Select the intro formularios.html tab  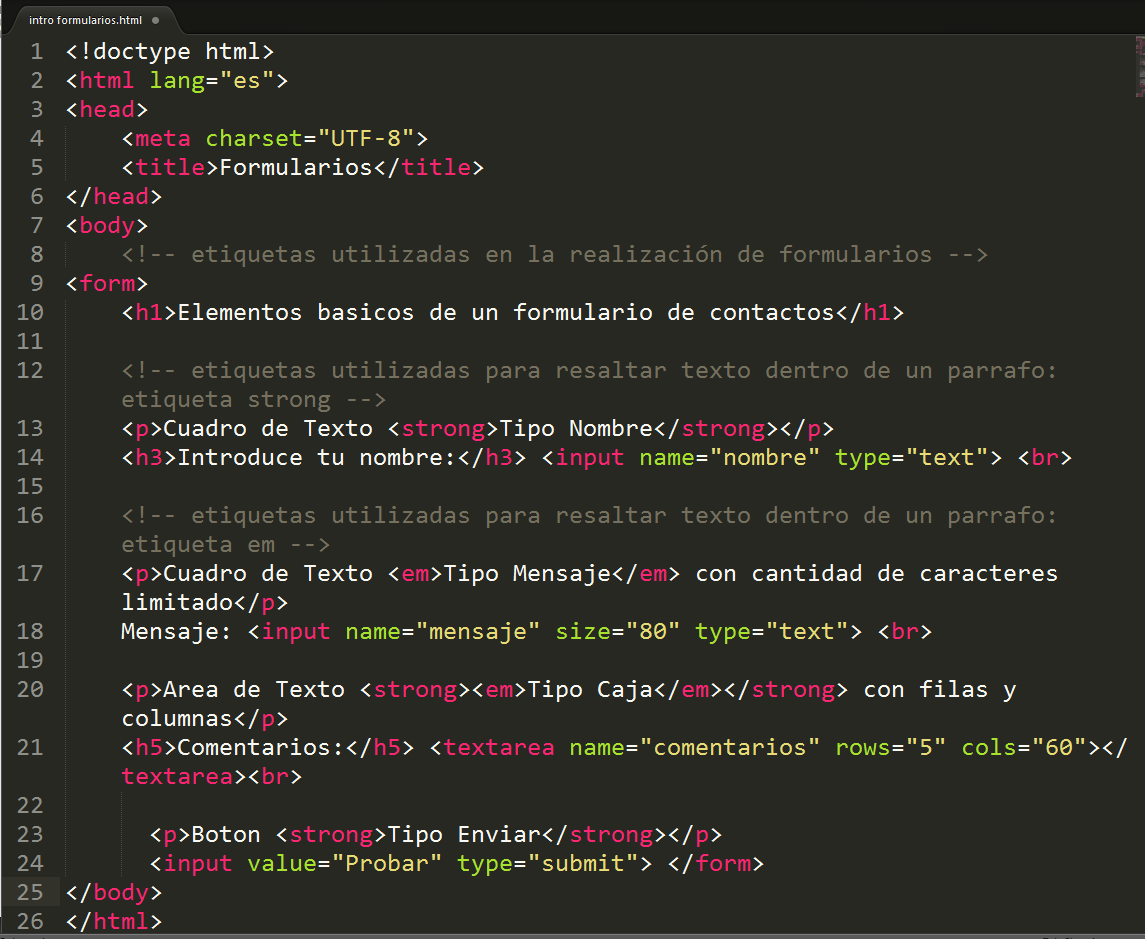pos(85,17)
